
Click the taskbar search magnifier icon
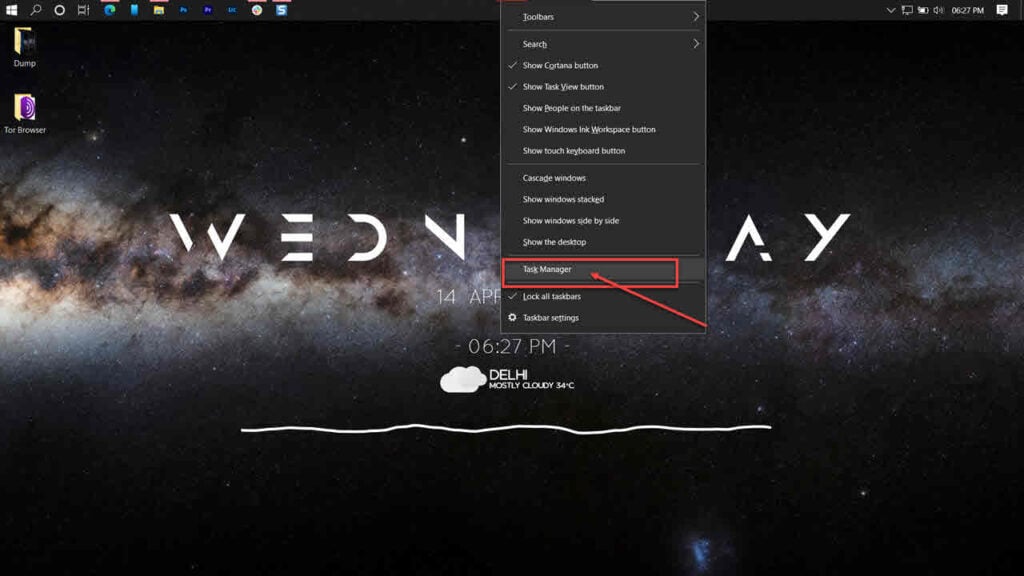(x=36, y=10)
